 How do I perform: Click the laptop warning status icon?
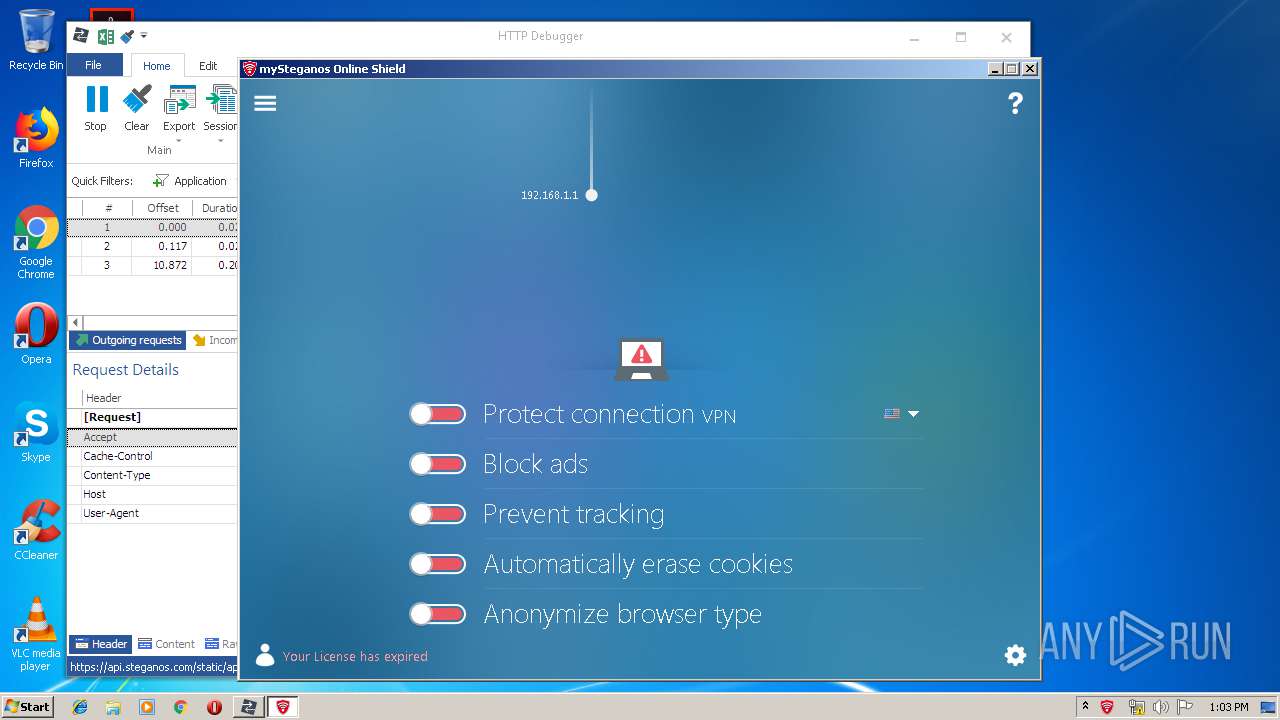coord(641,360)
